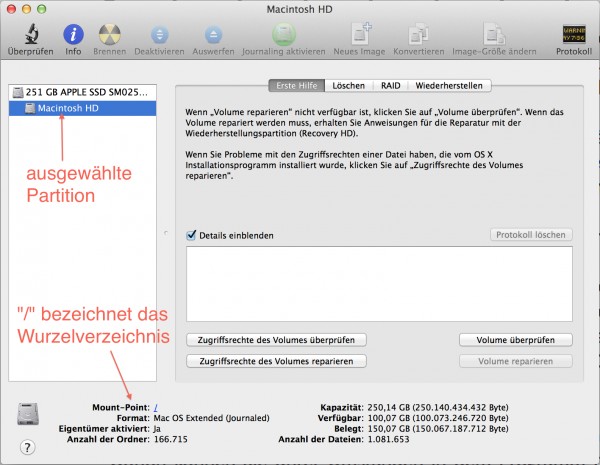600x465 pixels.
Task: Select the Macintosh HD partition
Action: click(x=82, y=108)
